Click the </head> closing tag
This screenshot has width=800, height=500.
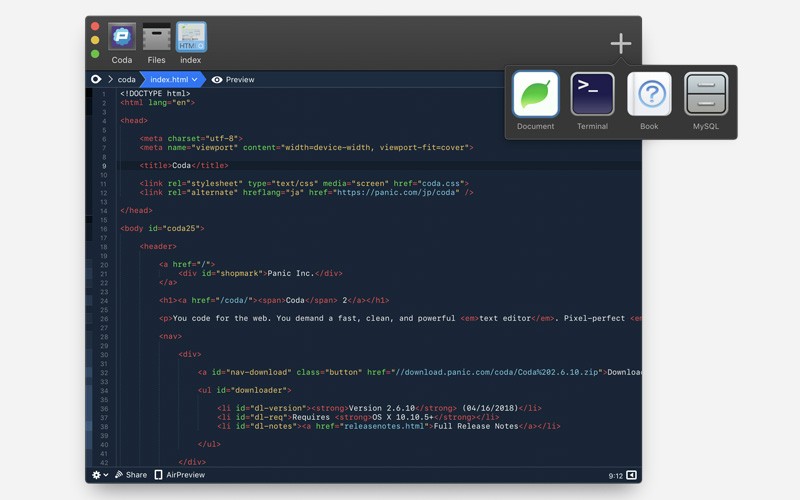coord(136,210)
